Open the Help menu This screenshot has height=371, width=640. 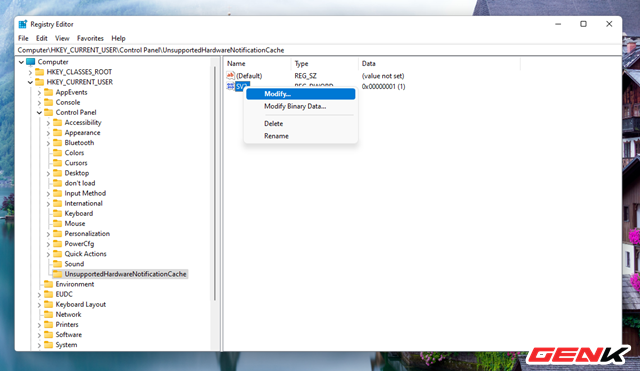click(118, 38)
